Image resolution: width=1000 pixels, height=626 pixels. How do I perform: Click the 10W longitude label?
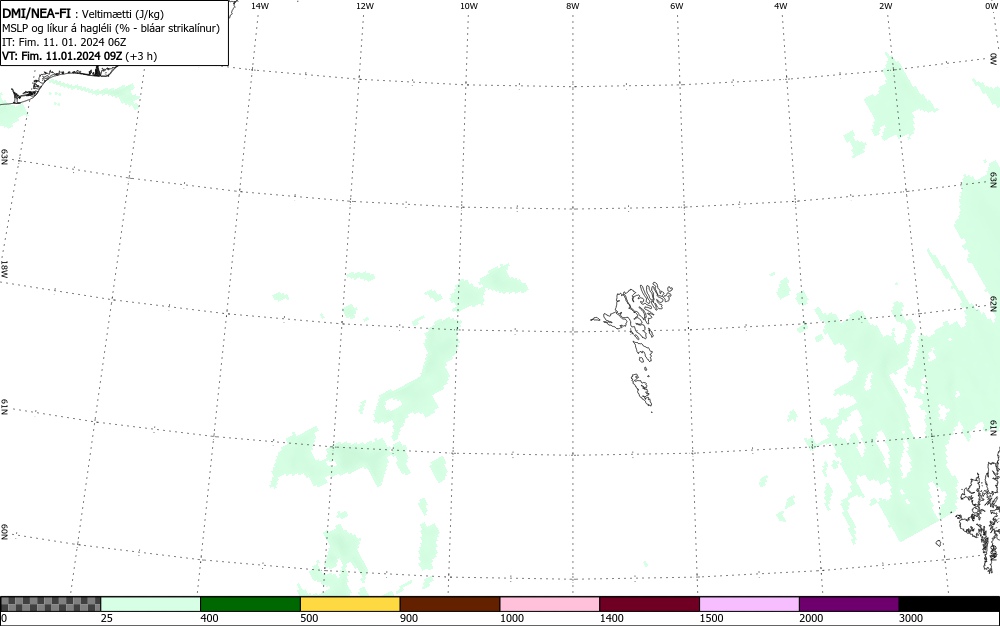point(469,6)
